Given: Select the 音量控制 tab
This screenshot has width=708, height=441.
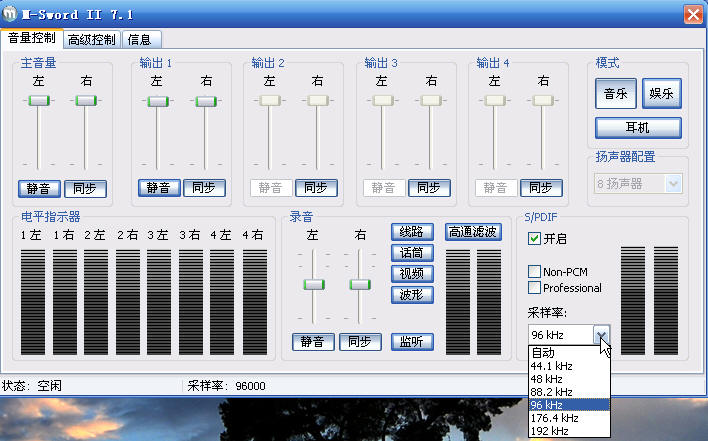Looking at the screenshot, I should (x=32, y=38).
